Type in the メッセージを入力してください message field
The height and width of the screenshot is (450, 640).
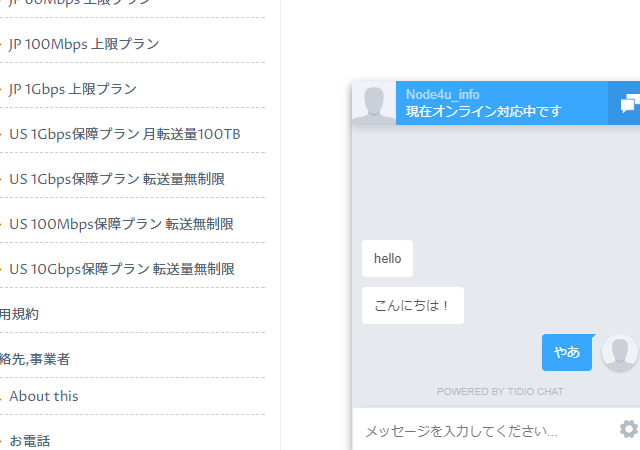(480, 431)
